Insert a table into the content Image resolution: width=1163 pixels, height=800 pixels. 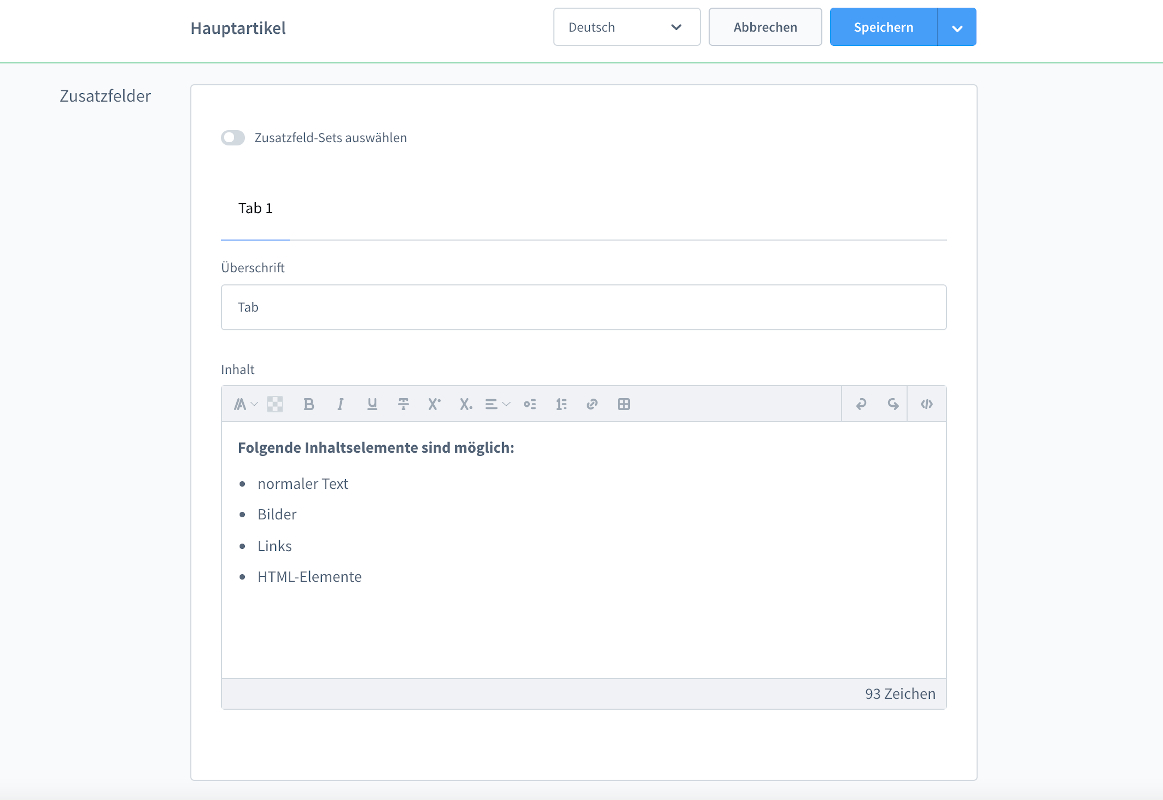tap(624, 404)
